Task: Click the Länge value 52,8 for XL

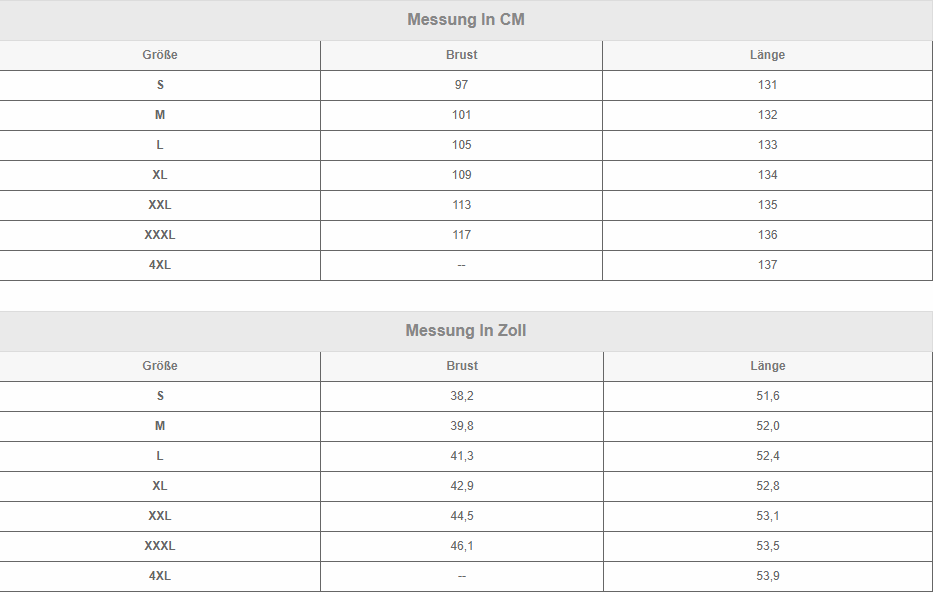Action: tap(768, 486)
